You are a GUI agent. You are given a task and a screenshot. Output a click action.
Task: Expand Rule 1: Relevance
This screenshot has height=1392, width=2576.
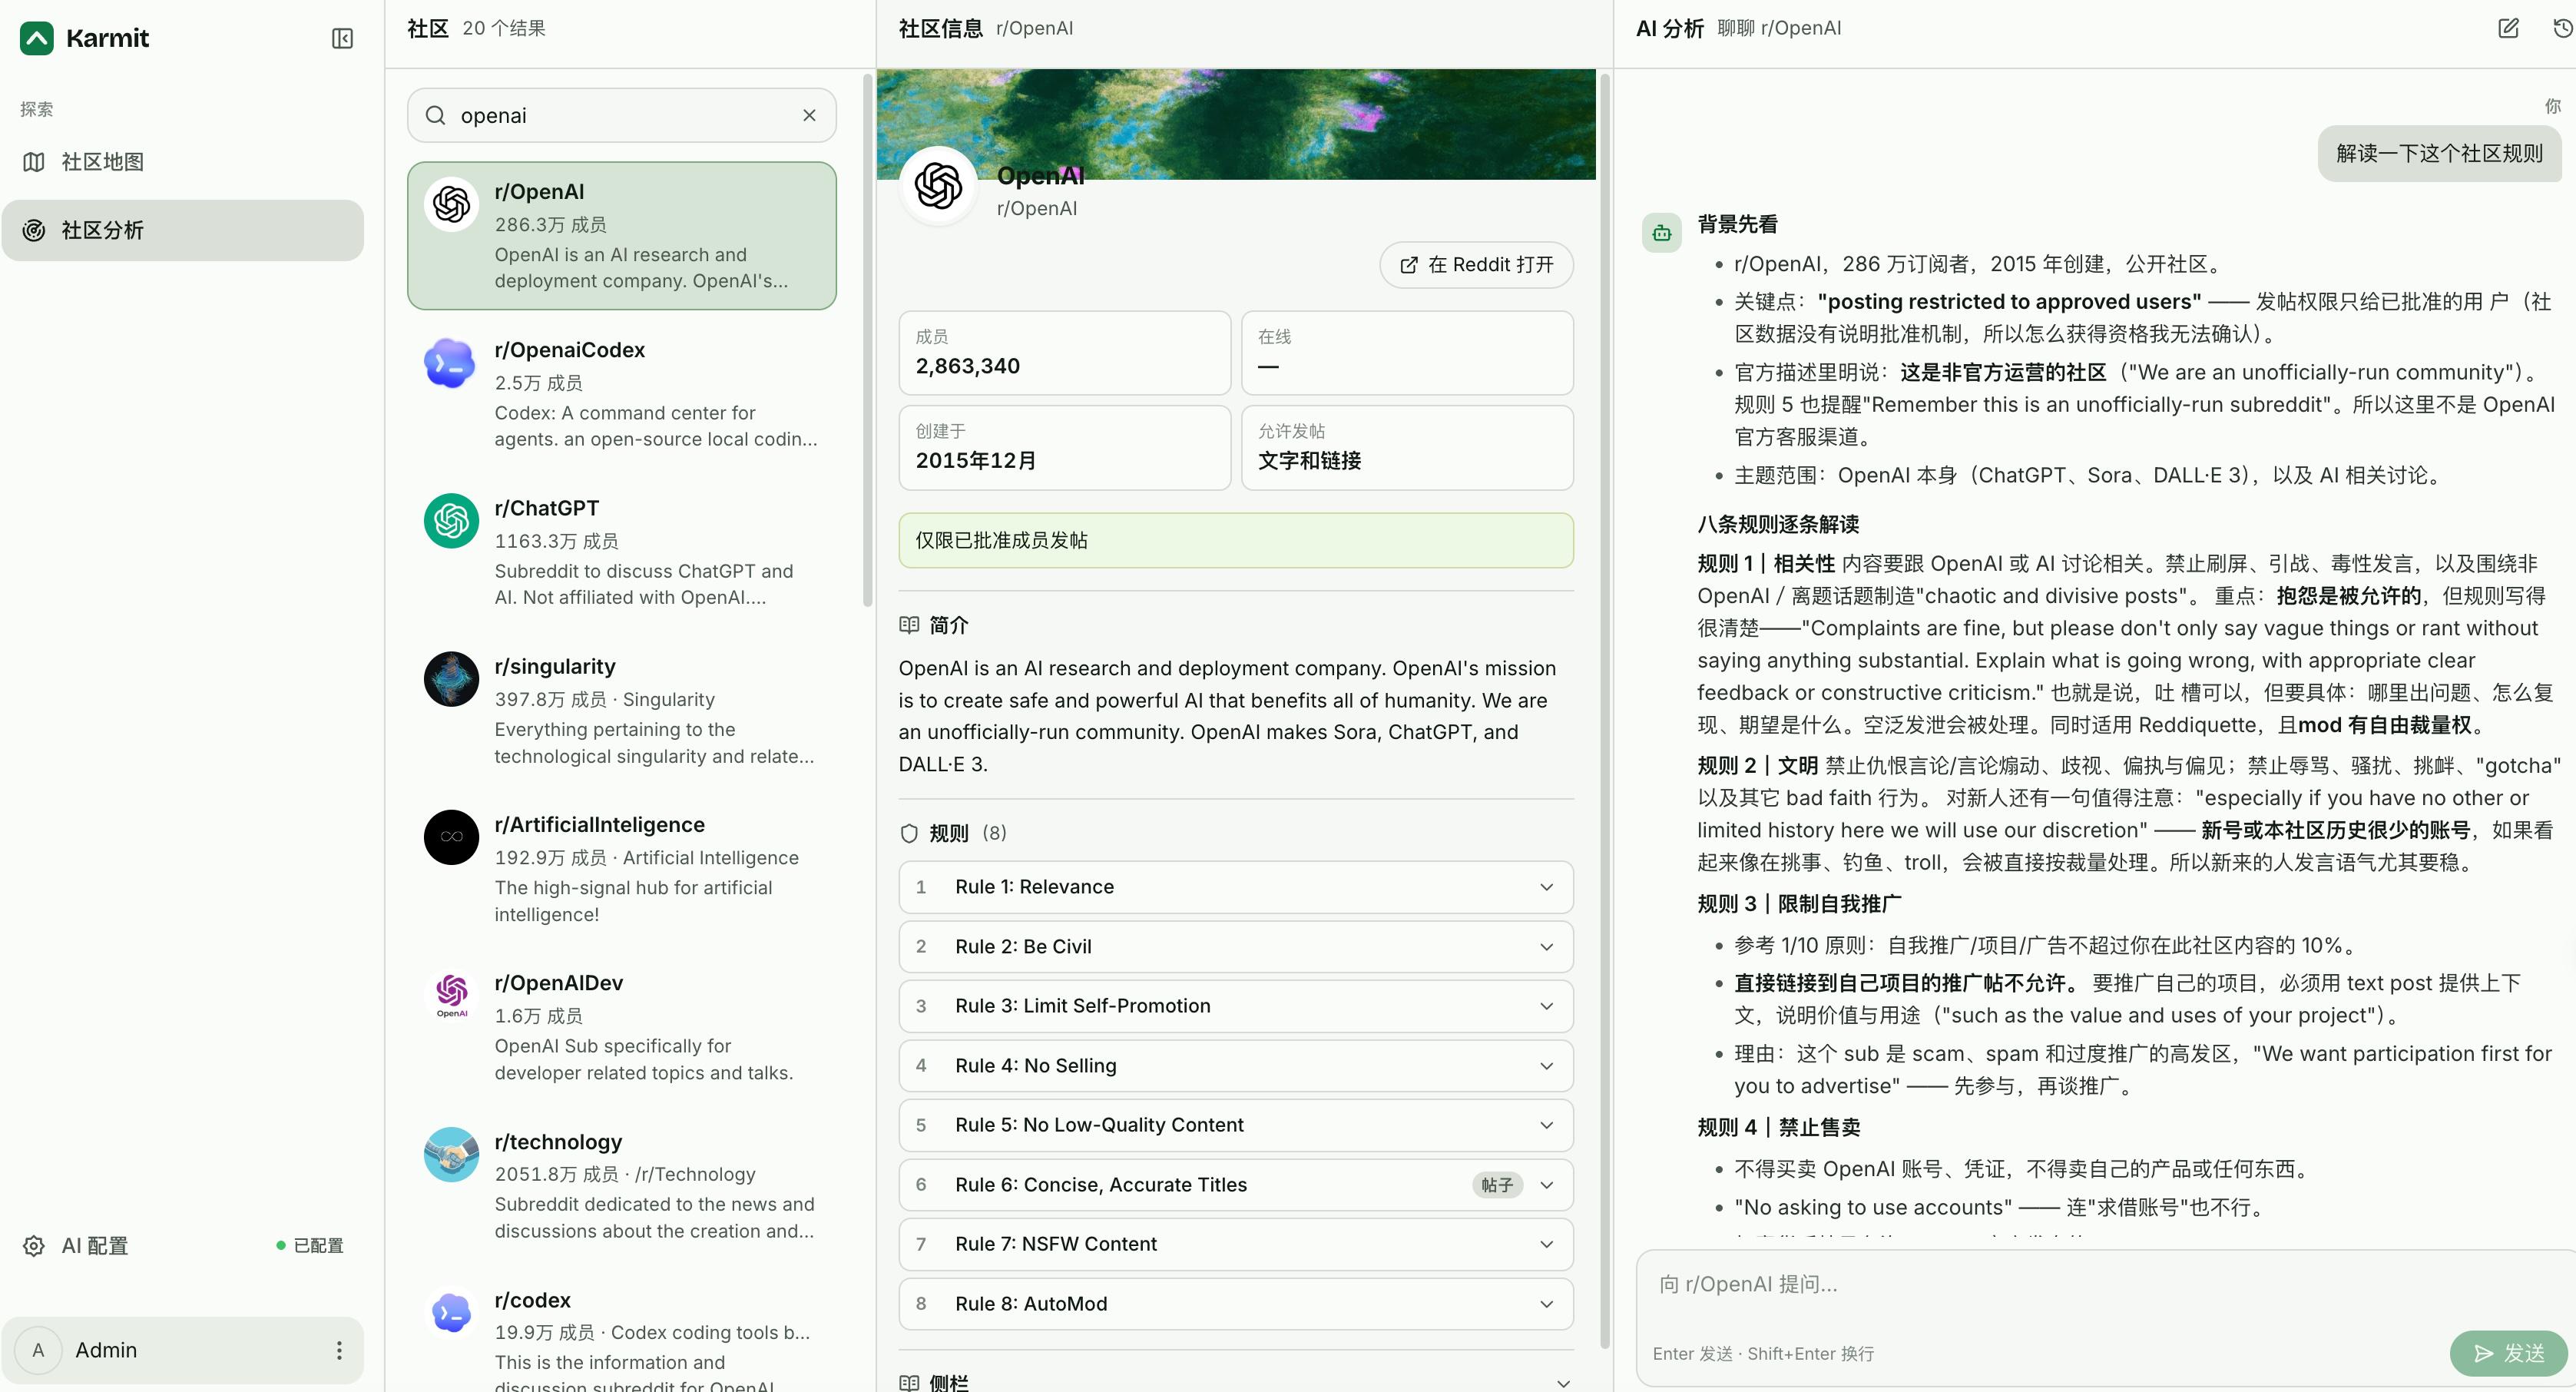pyautogui.click(x=1236, y=887)
